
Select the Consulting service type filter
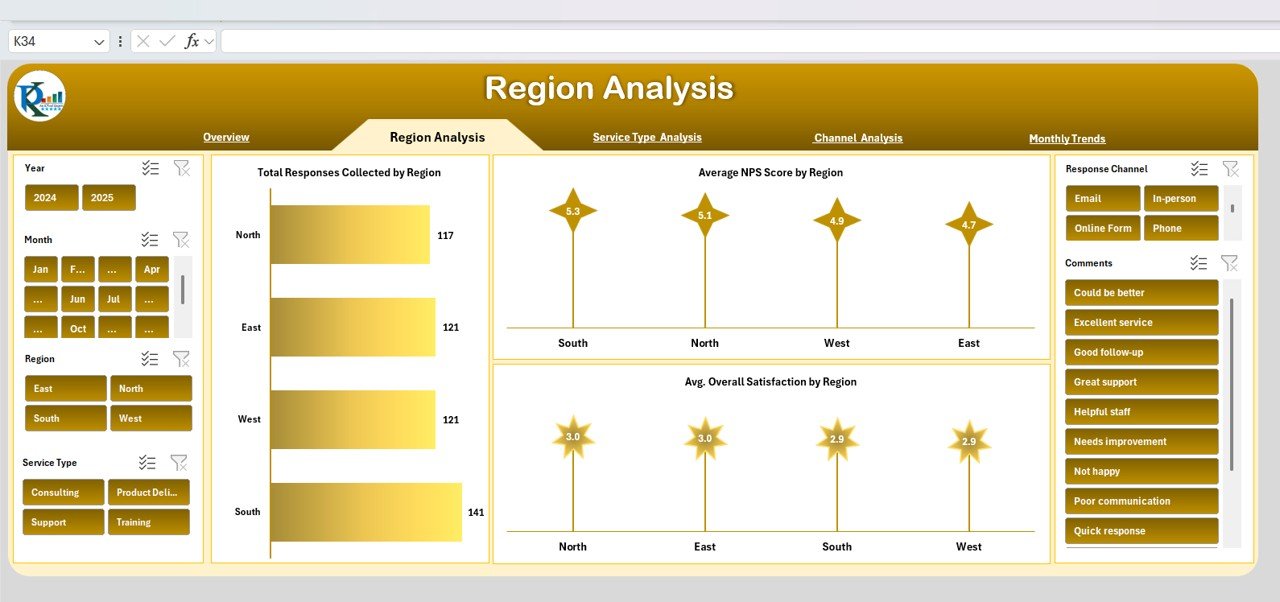(x=62, y=492)
